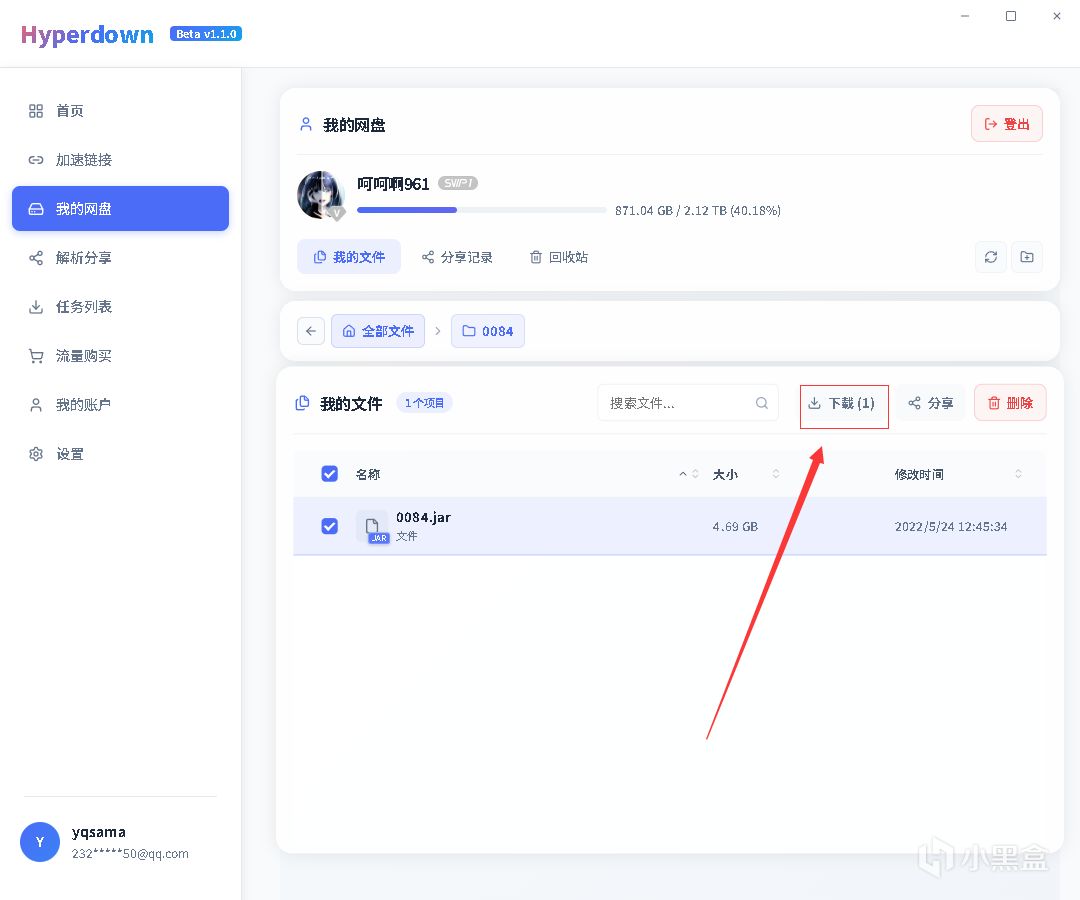
Task: Open 我的账户 account page
Action: [120, 404]
